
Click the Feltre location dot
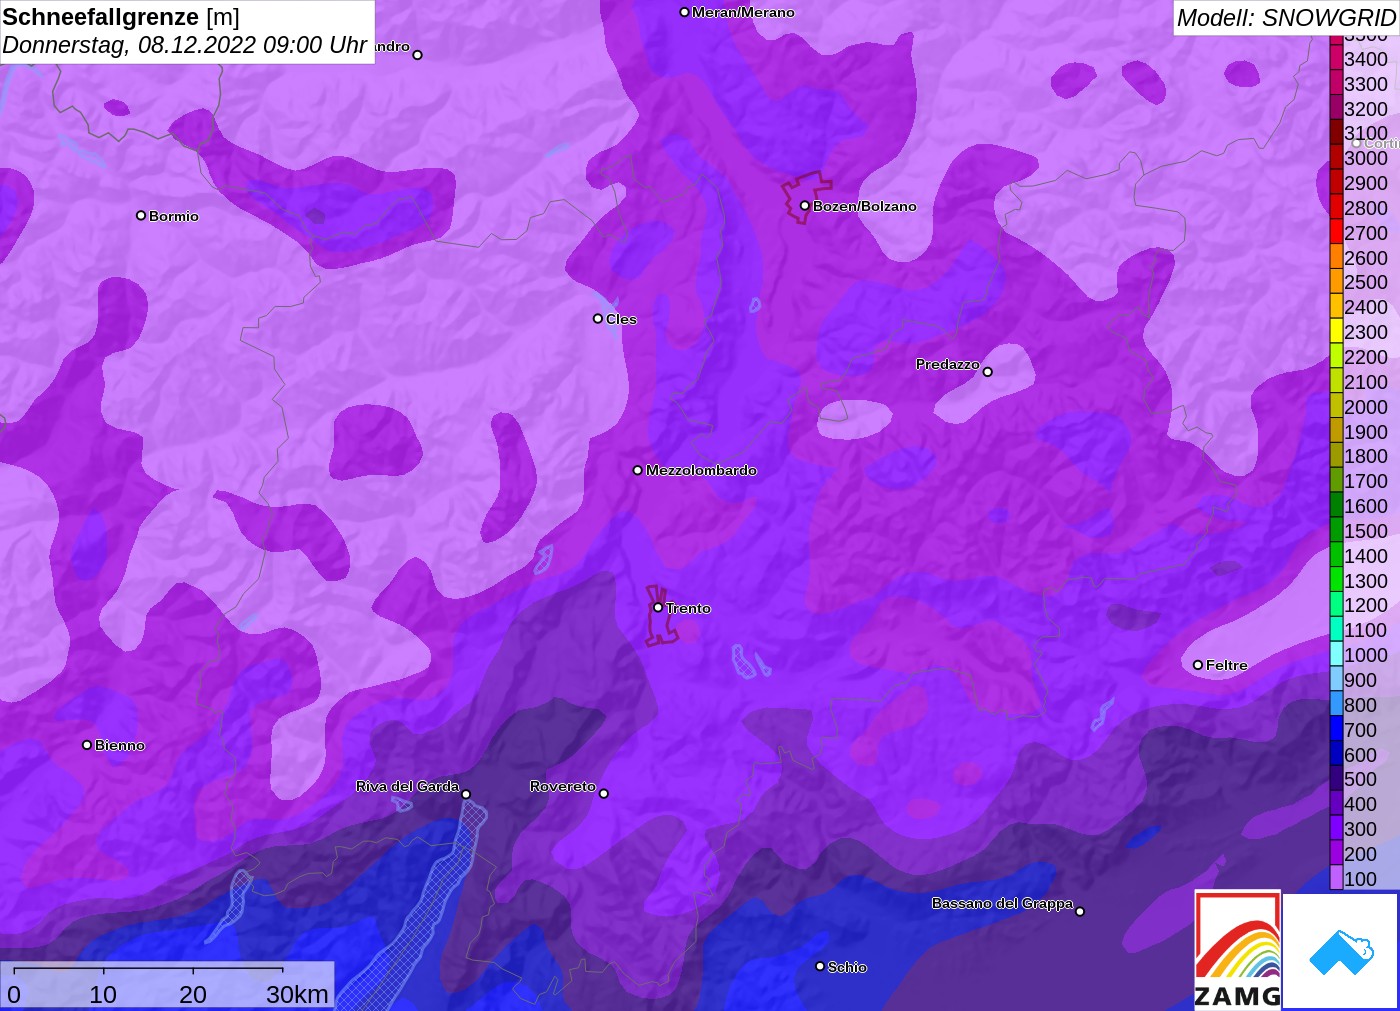coord(1198,665)
